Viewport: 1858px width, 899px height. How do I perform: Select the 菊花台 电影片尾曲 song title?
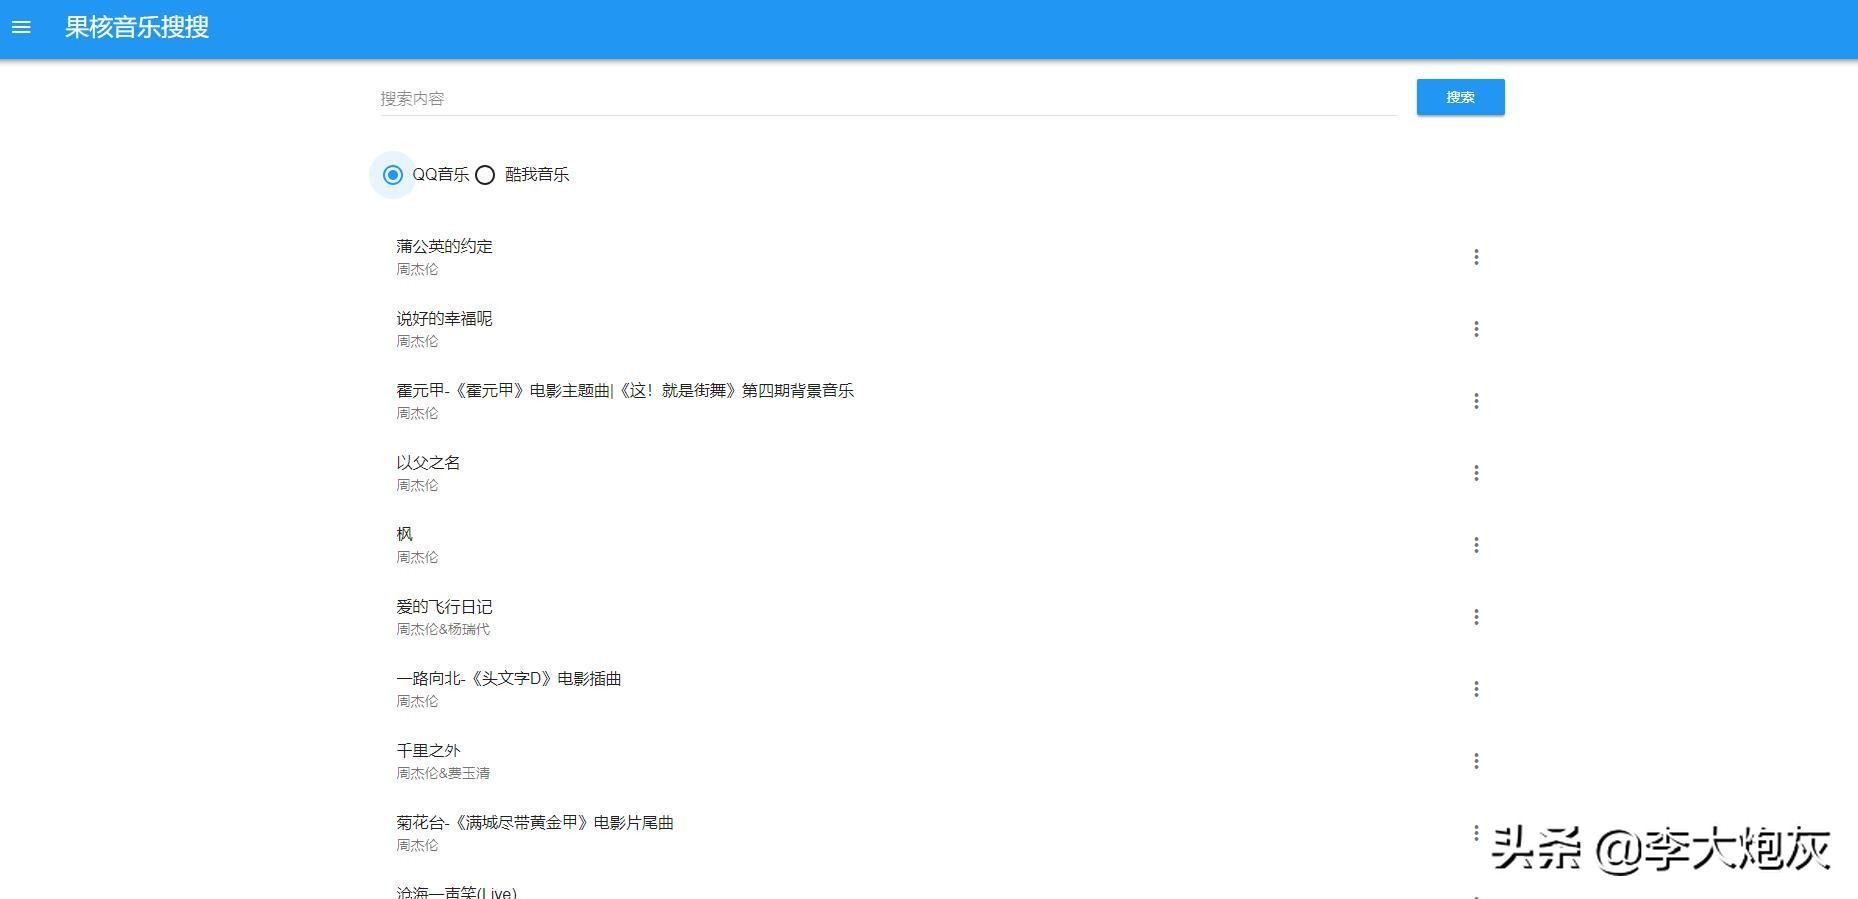(535, 822)
